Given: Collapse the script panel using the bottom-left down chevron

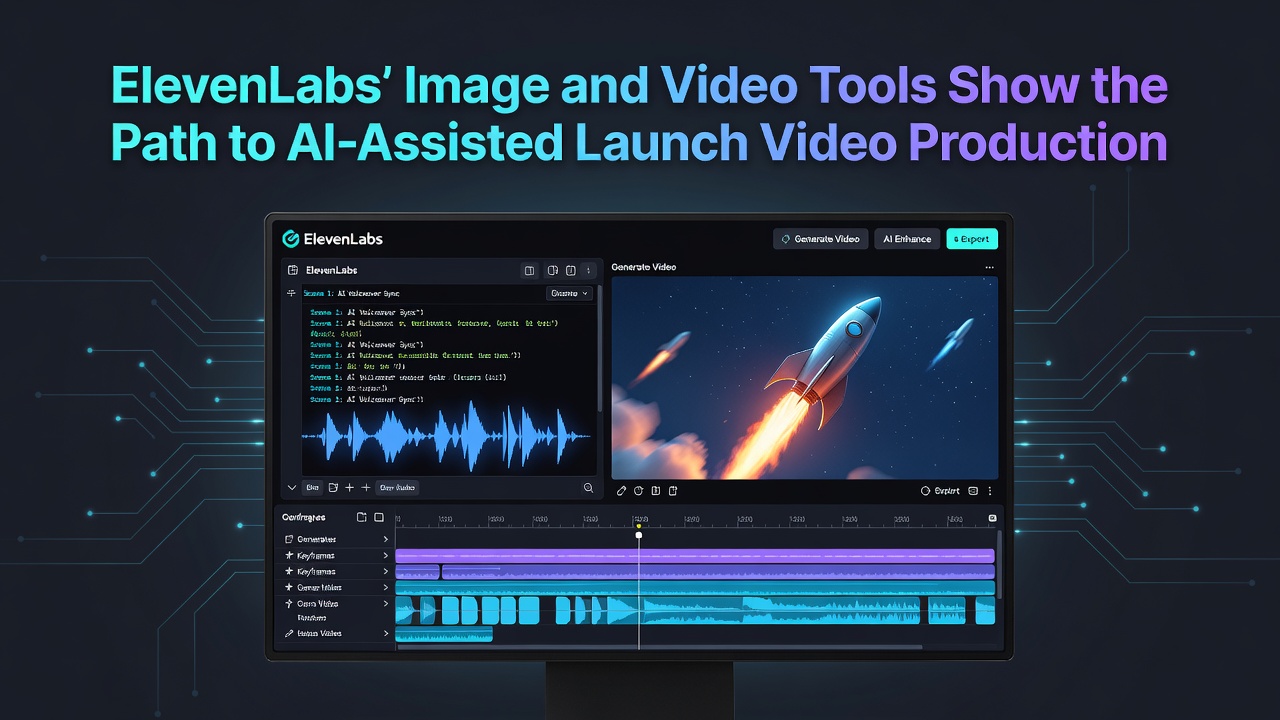Looking at the screenshot, I should coord(292,488).
